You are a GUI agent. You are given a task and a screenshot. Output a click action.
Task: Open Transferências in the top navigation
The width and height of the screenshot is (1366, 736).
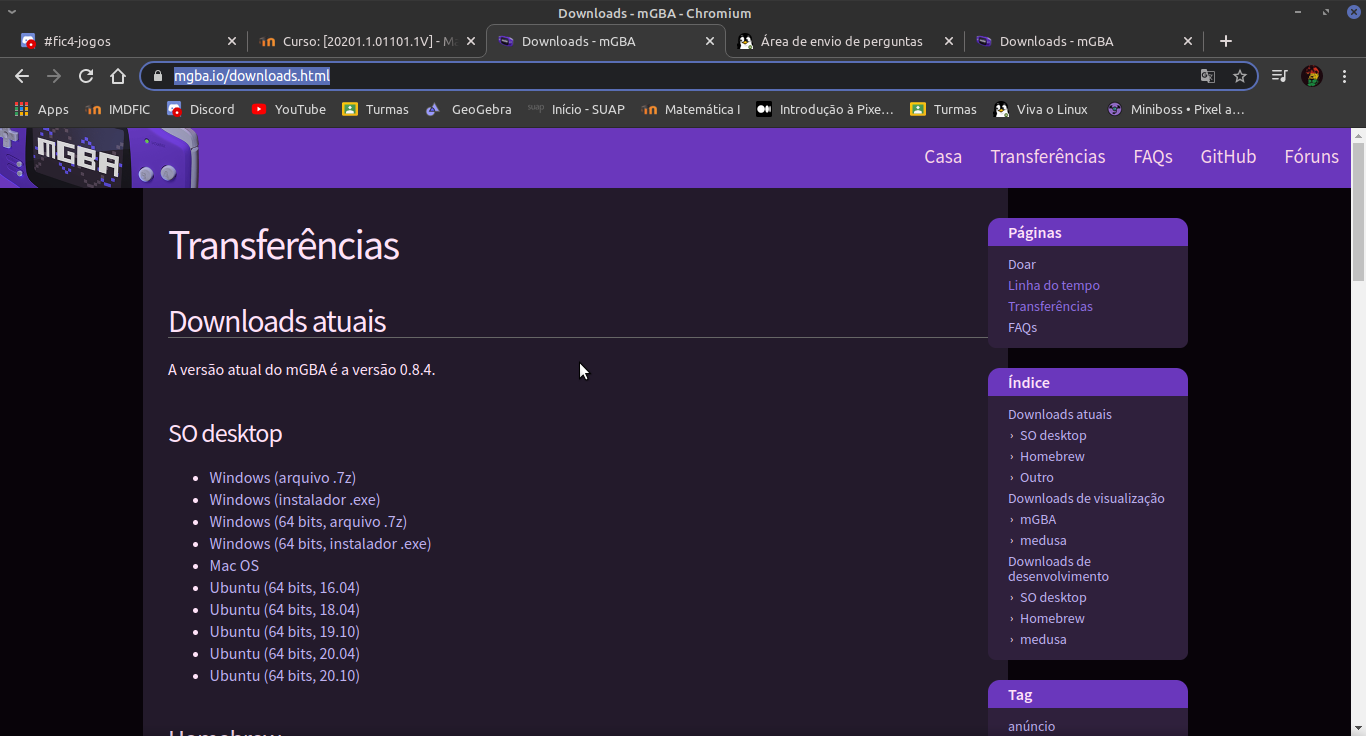[1048, 157]
